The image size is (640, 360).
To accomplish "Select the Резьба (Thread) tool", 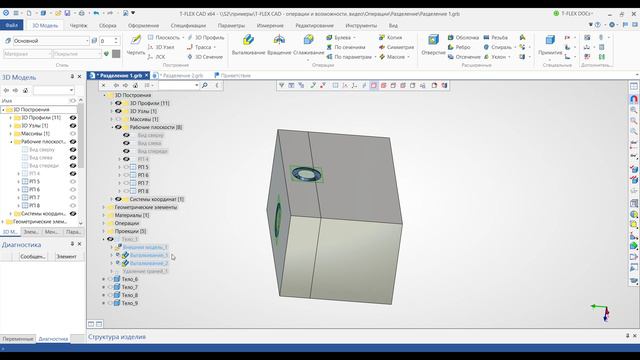I will click(496, 37).
